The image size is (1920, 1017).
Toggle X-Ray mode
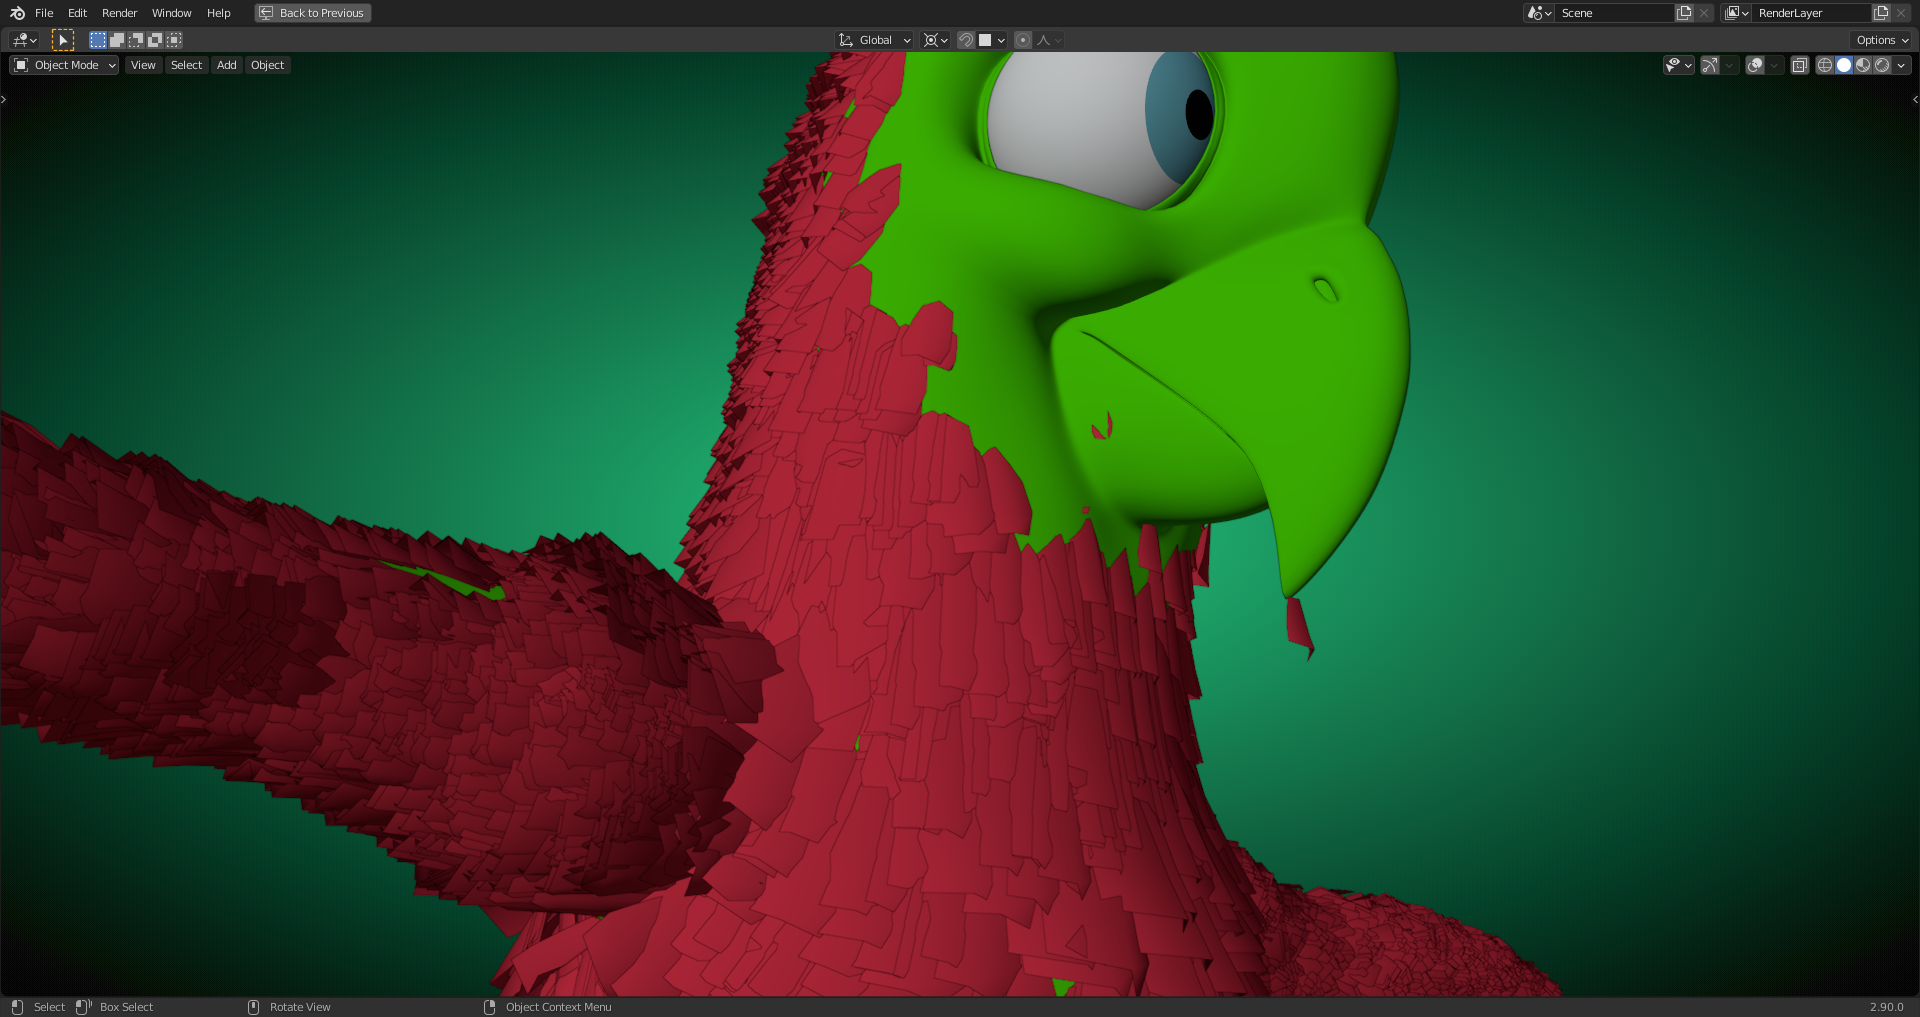[1800, 65]
